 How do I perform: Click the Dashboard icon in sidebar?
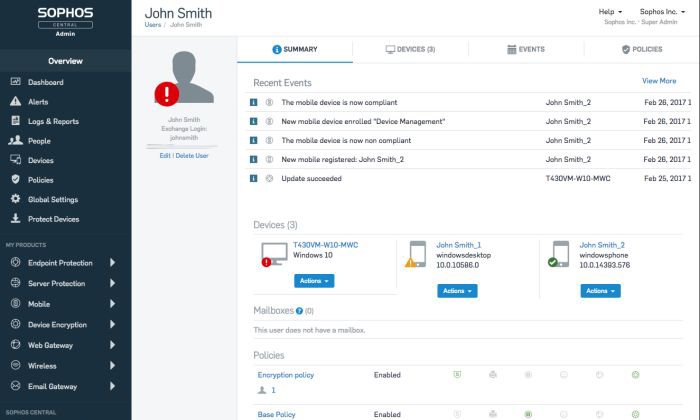coord(16,82)
